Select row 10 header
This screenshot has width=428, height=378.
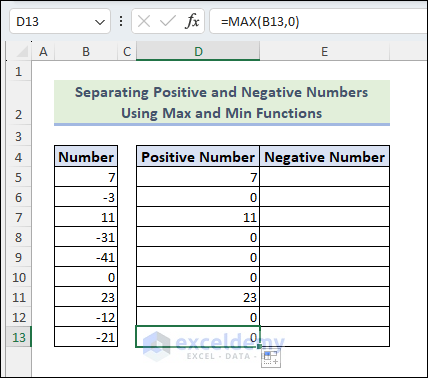(19, 277)
